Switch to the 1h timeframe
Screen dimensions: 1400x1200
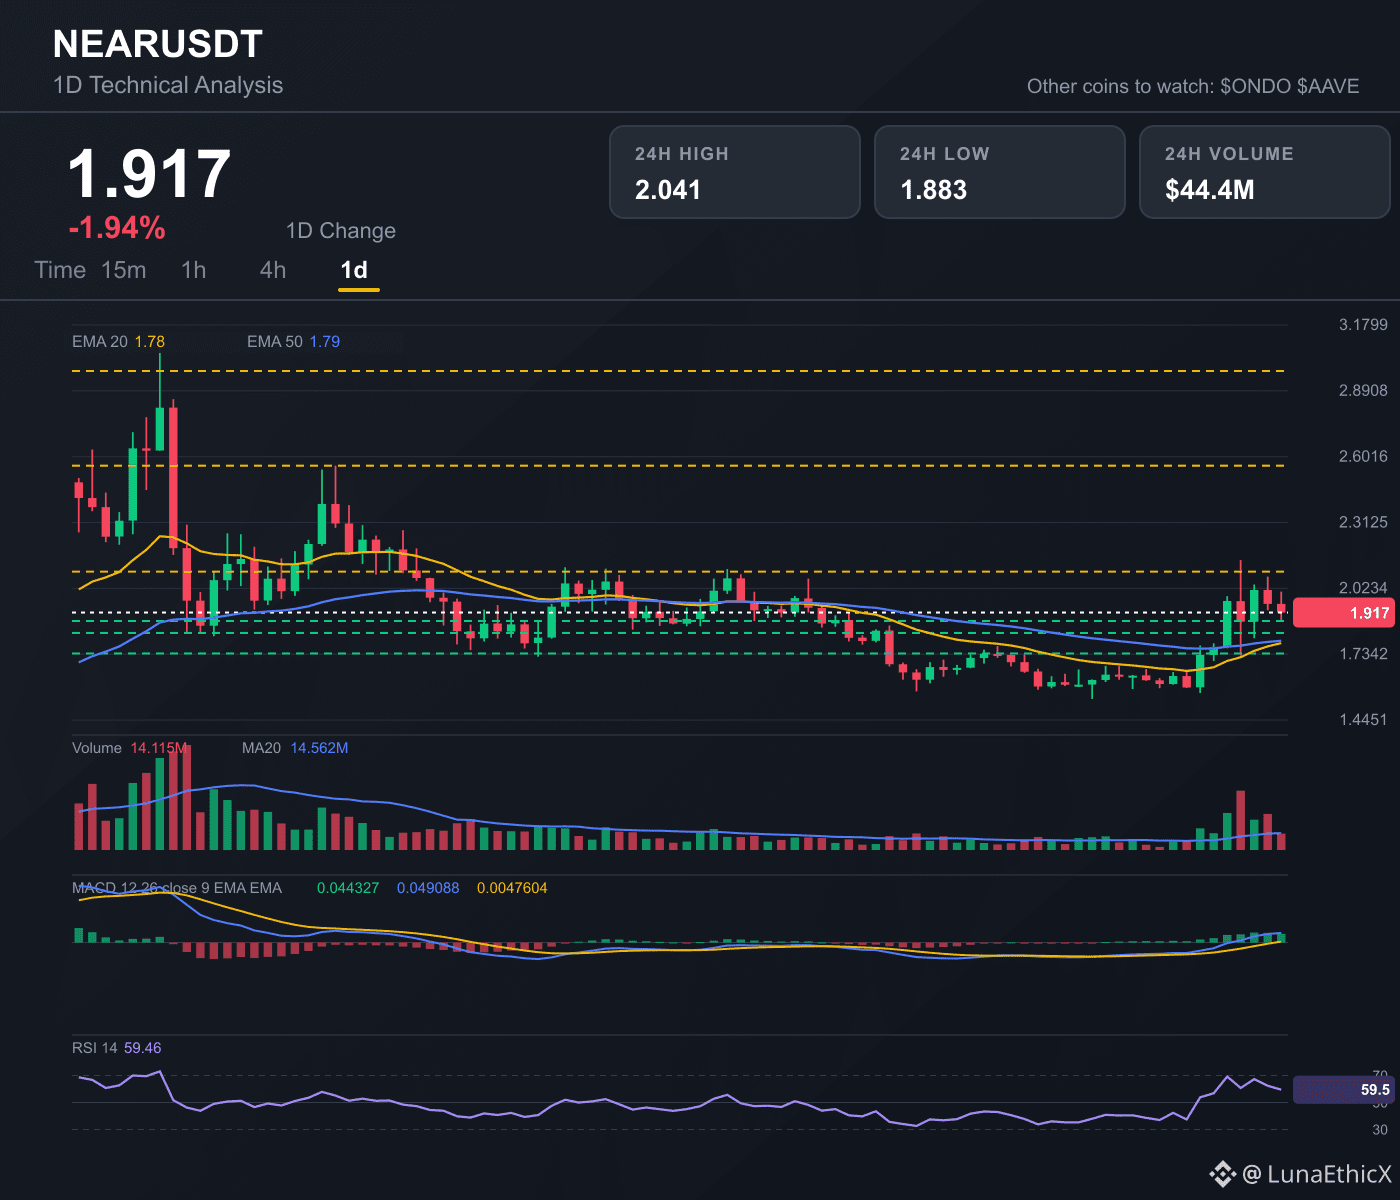194,270
